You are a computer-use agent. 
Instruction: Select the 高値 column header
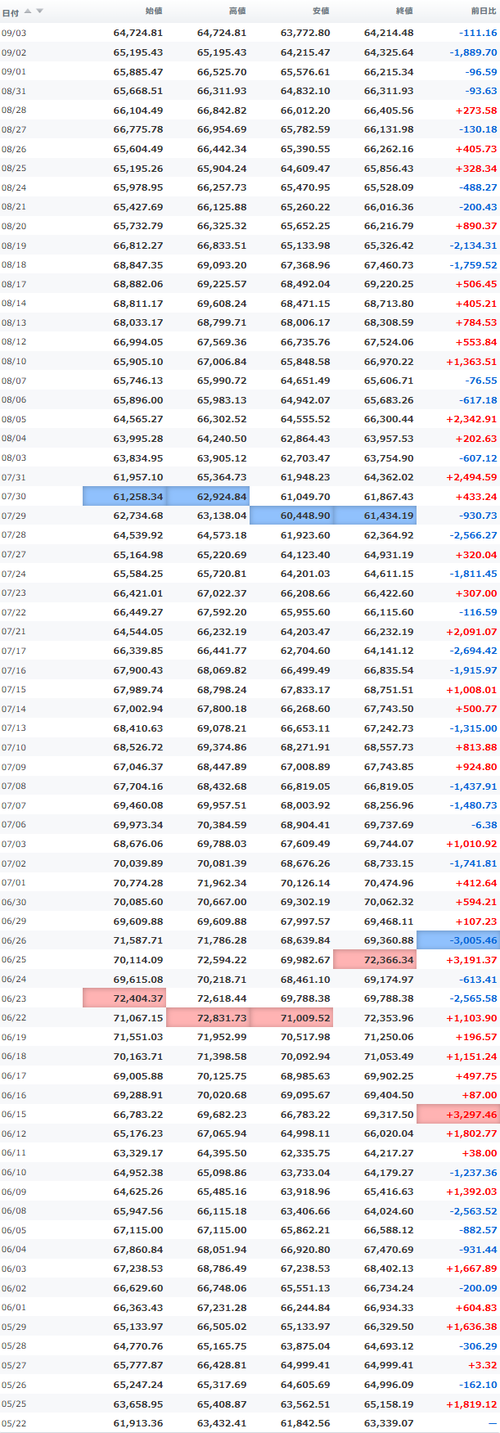(x=237, y=11)
